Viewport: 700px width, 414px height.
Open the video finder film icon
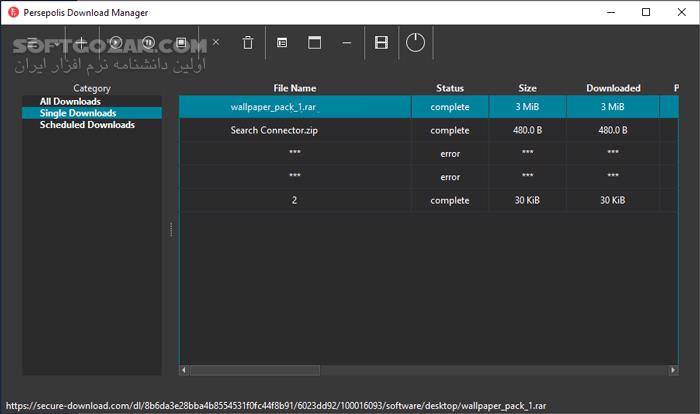(381, 43)
